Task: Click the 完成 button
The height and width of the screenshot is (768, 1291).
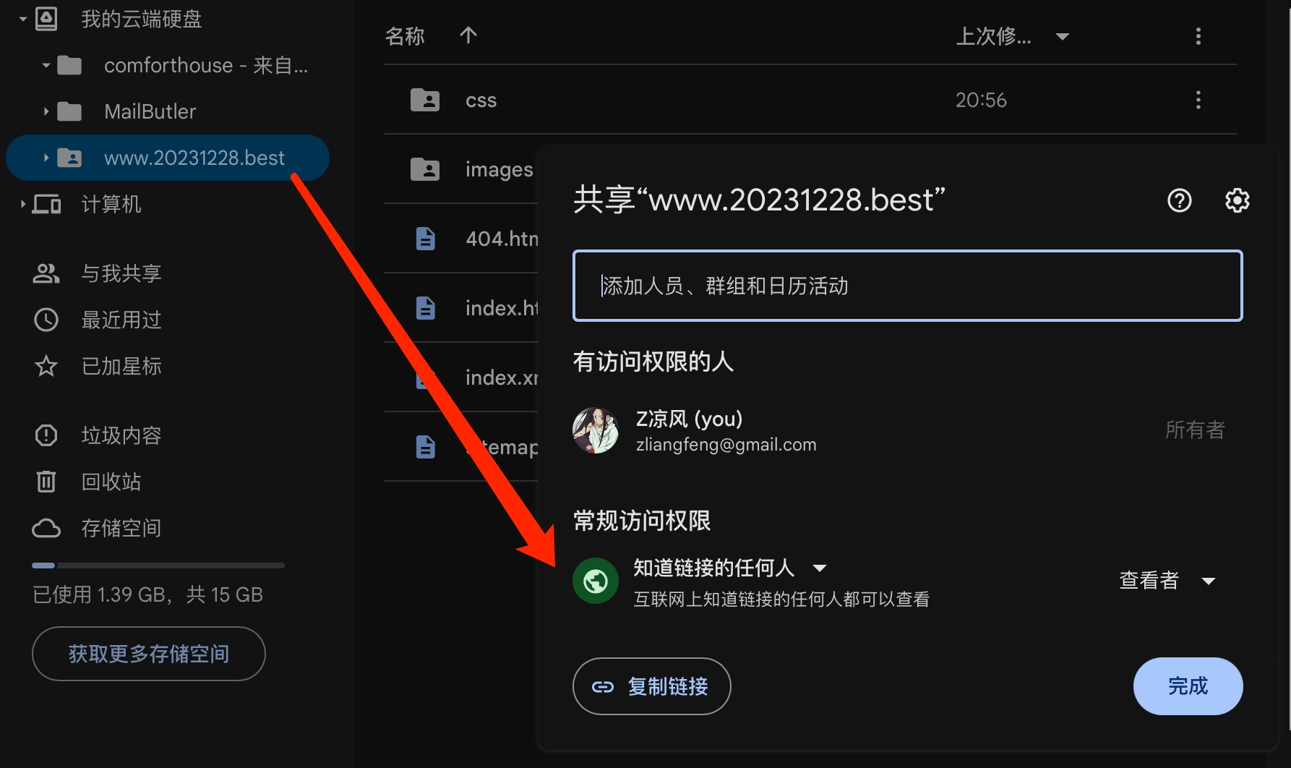Action: [1188, 687]
